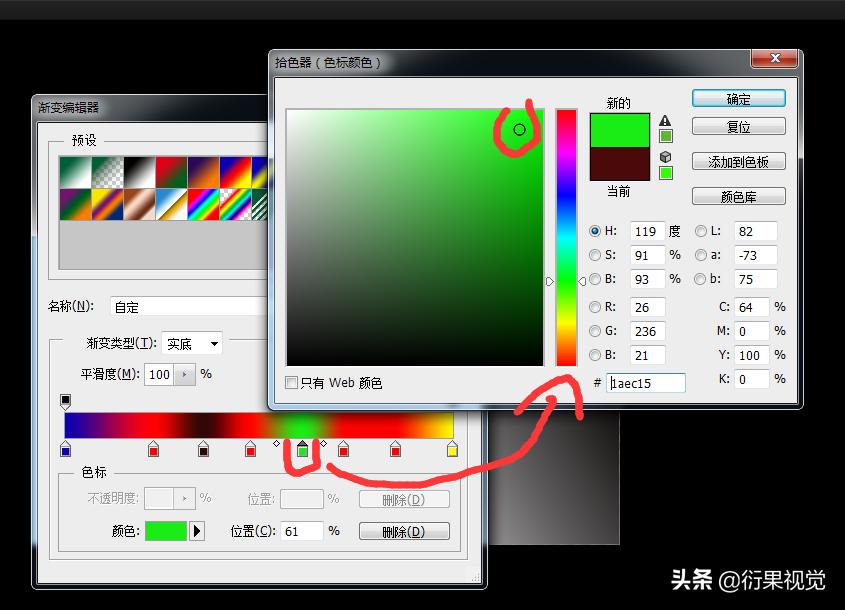Click the non-web-safe color cube icon
The image size is (845, 610).
click(x=666, y=157)
